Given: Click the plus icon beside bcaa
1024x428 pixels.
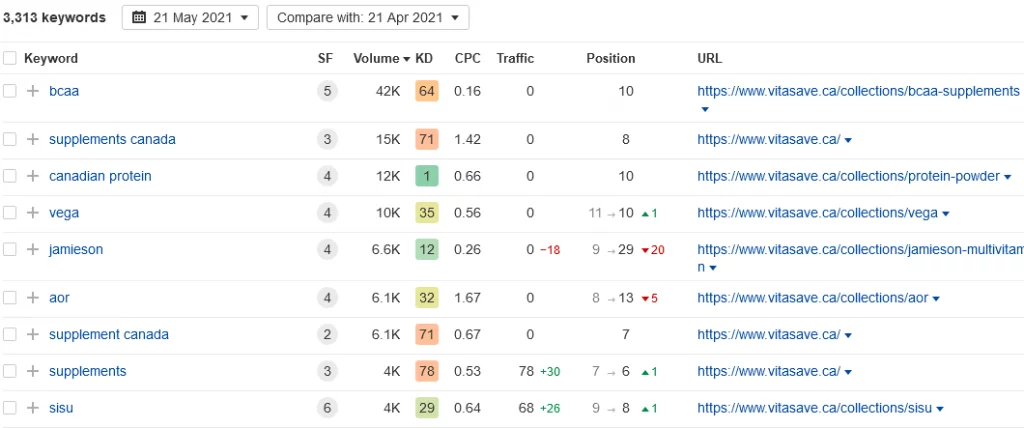Looking at the screenshot, I should (33, 91).
